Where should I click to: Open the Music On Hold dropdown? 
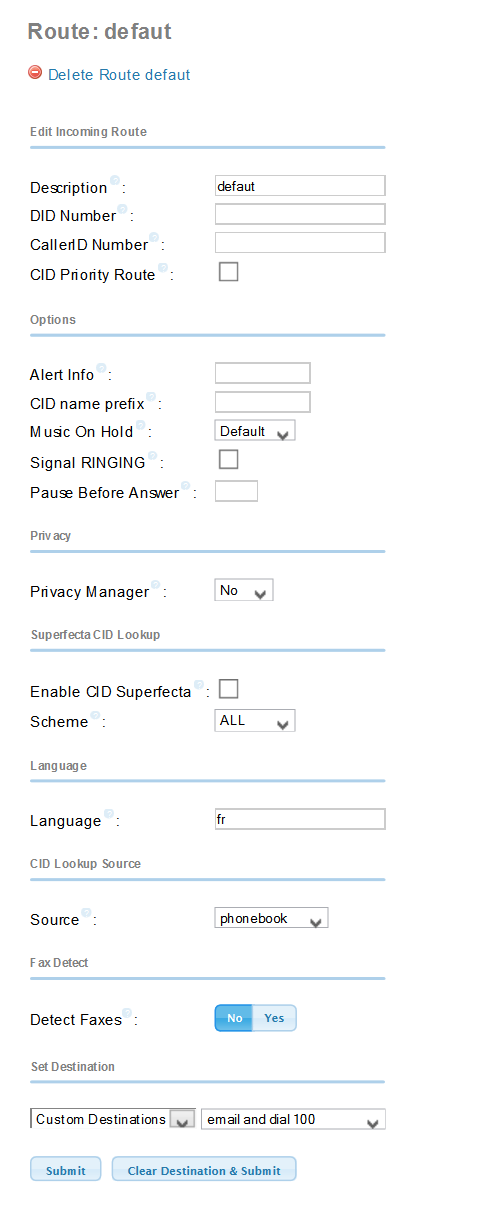(255, 431)
